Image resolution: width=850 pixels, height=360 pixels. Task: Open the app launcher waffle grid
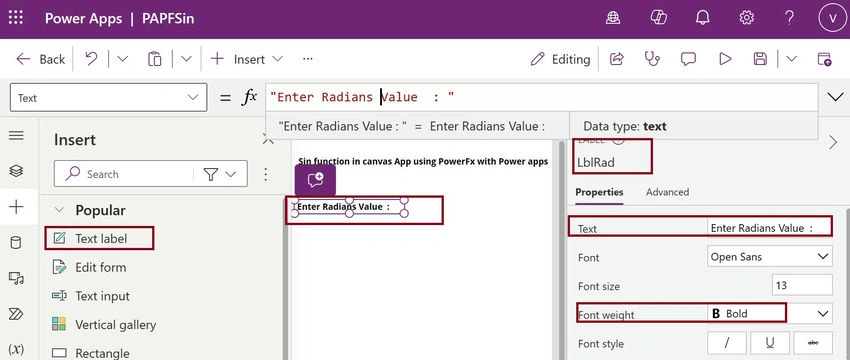point(16,18)
